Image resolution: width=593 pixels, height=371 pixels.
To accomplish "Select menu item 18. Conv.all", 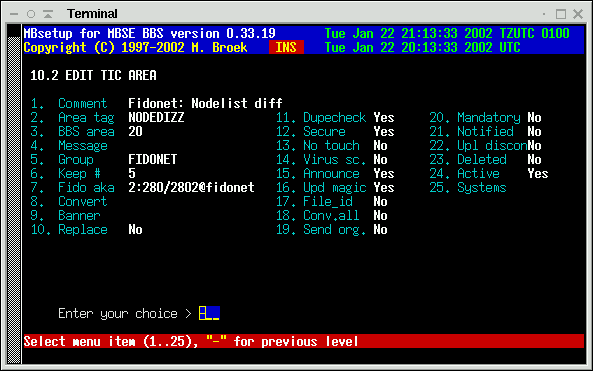I will tap(317, 216).
